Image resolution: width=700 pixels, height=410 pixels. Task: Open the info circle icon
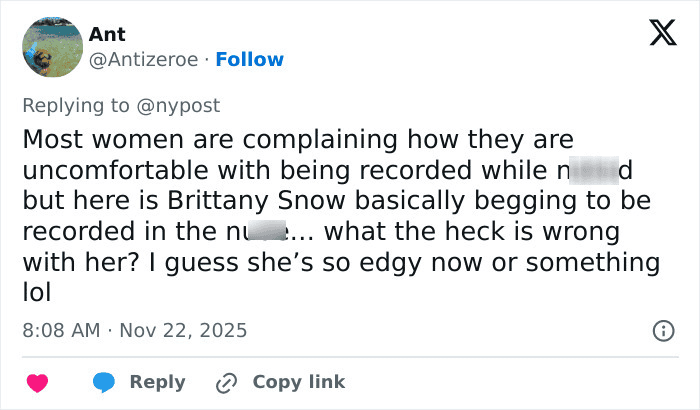[x=662, y=330]
